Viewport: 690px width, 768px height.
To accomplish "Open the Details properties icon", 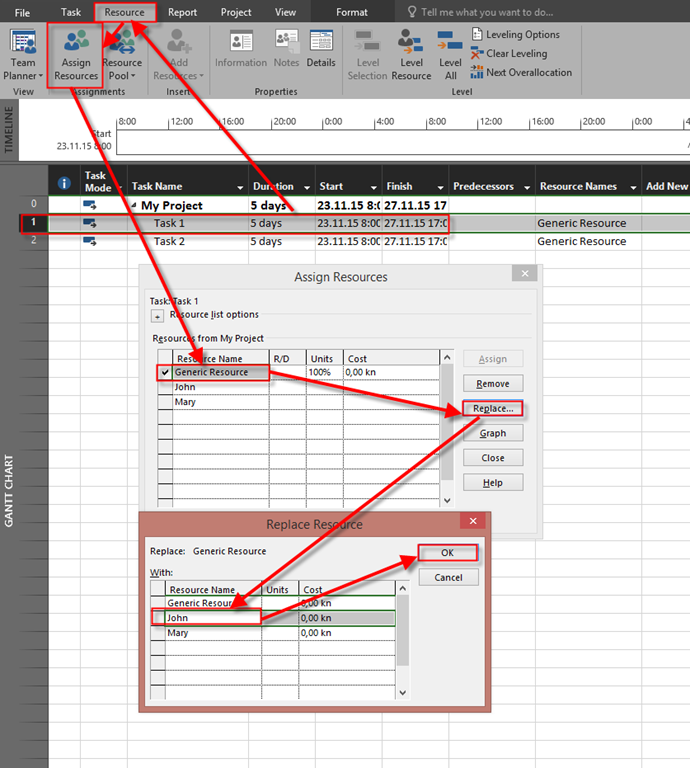I will point(321,48).
